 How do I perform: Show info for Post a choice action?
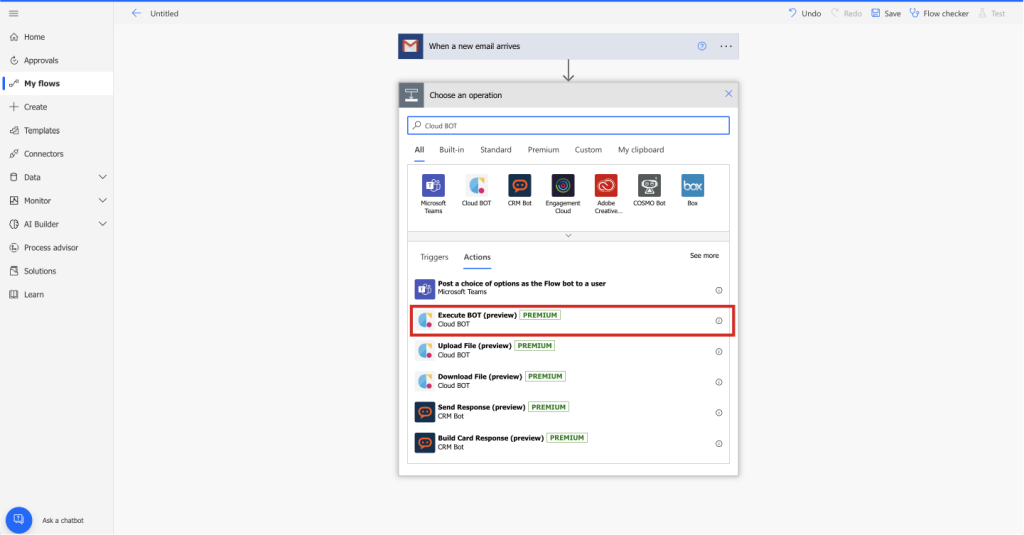(x=719, y=290)
